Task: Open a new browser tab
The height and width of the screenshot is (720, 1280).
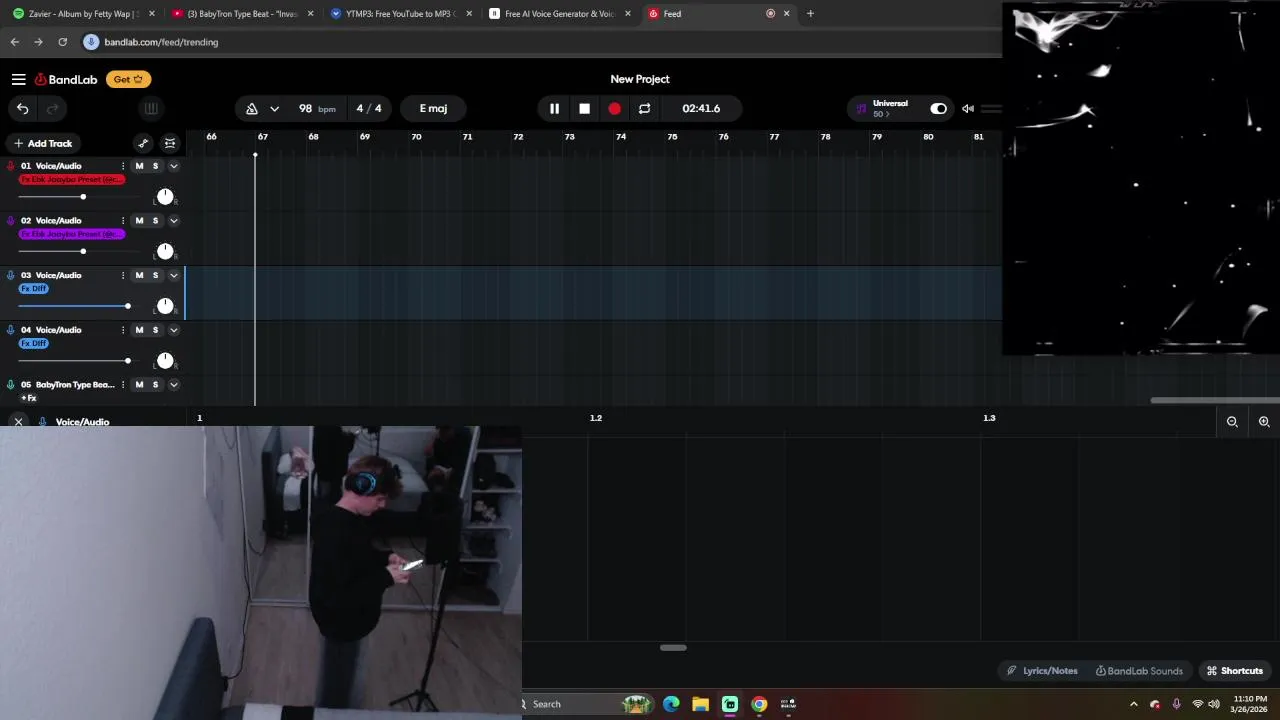Action: tap(810, 14)
